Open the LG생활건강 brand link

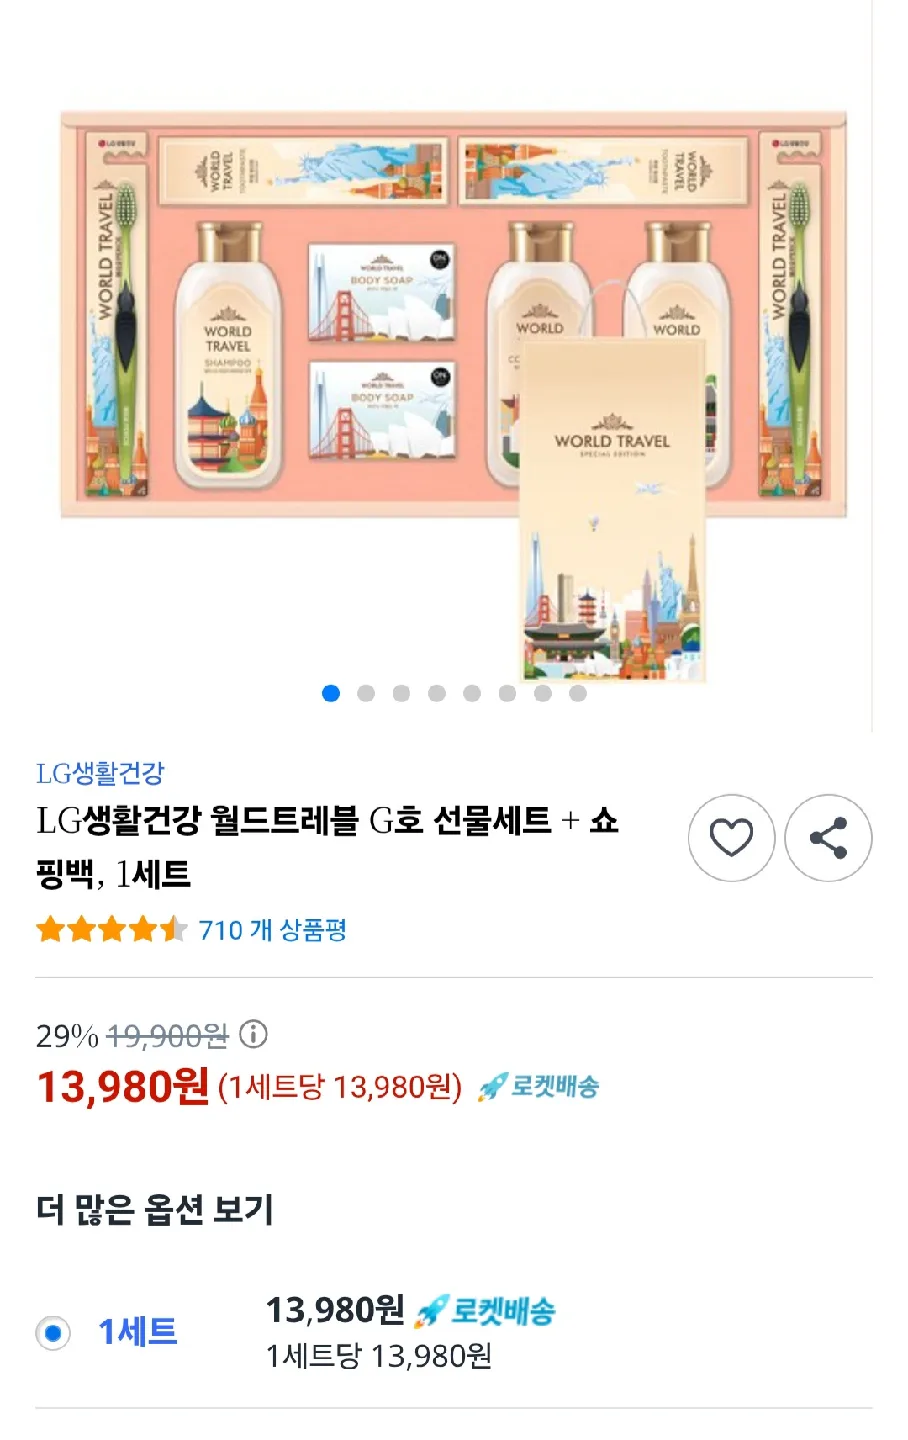(100, 773)
